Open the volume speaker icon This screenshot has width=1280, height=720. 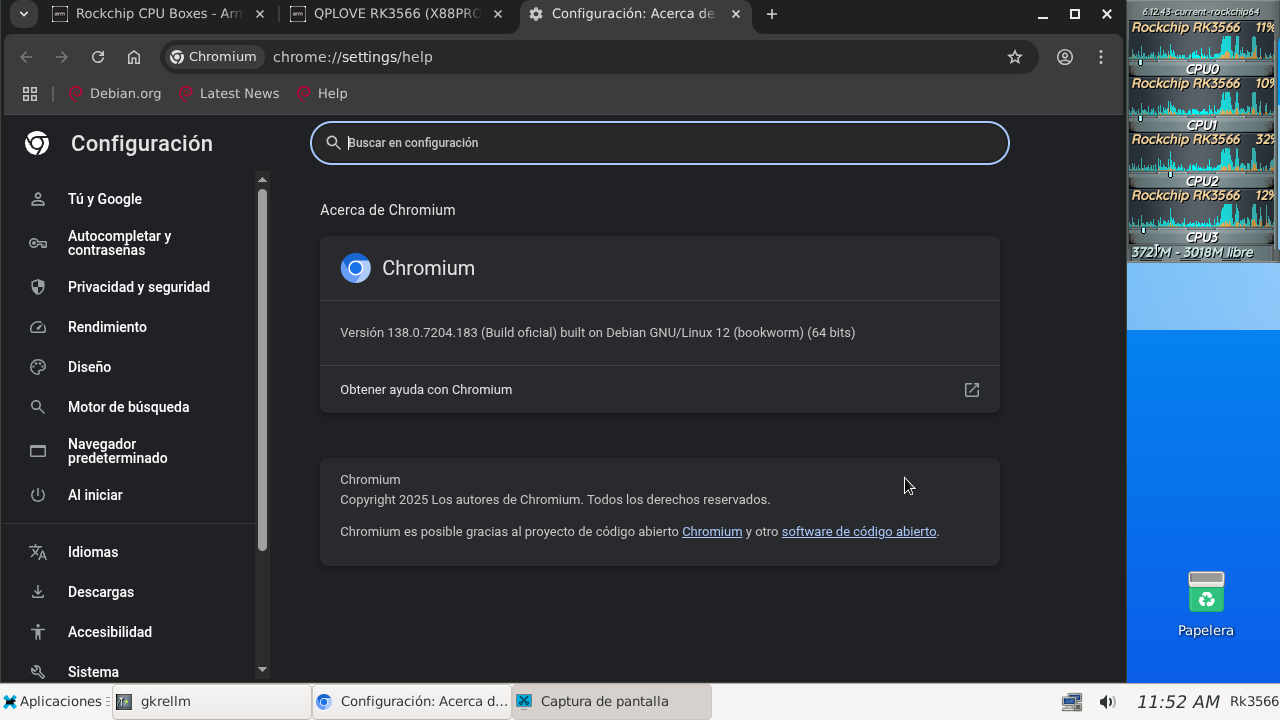point(1107,702)
